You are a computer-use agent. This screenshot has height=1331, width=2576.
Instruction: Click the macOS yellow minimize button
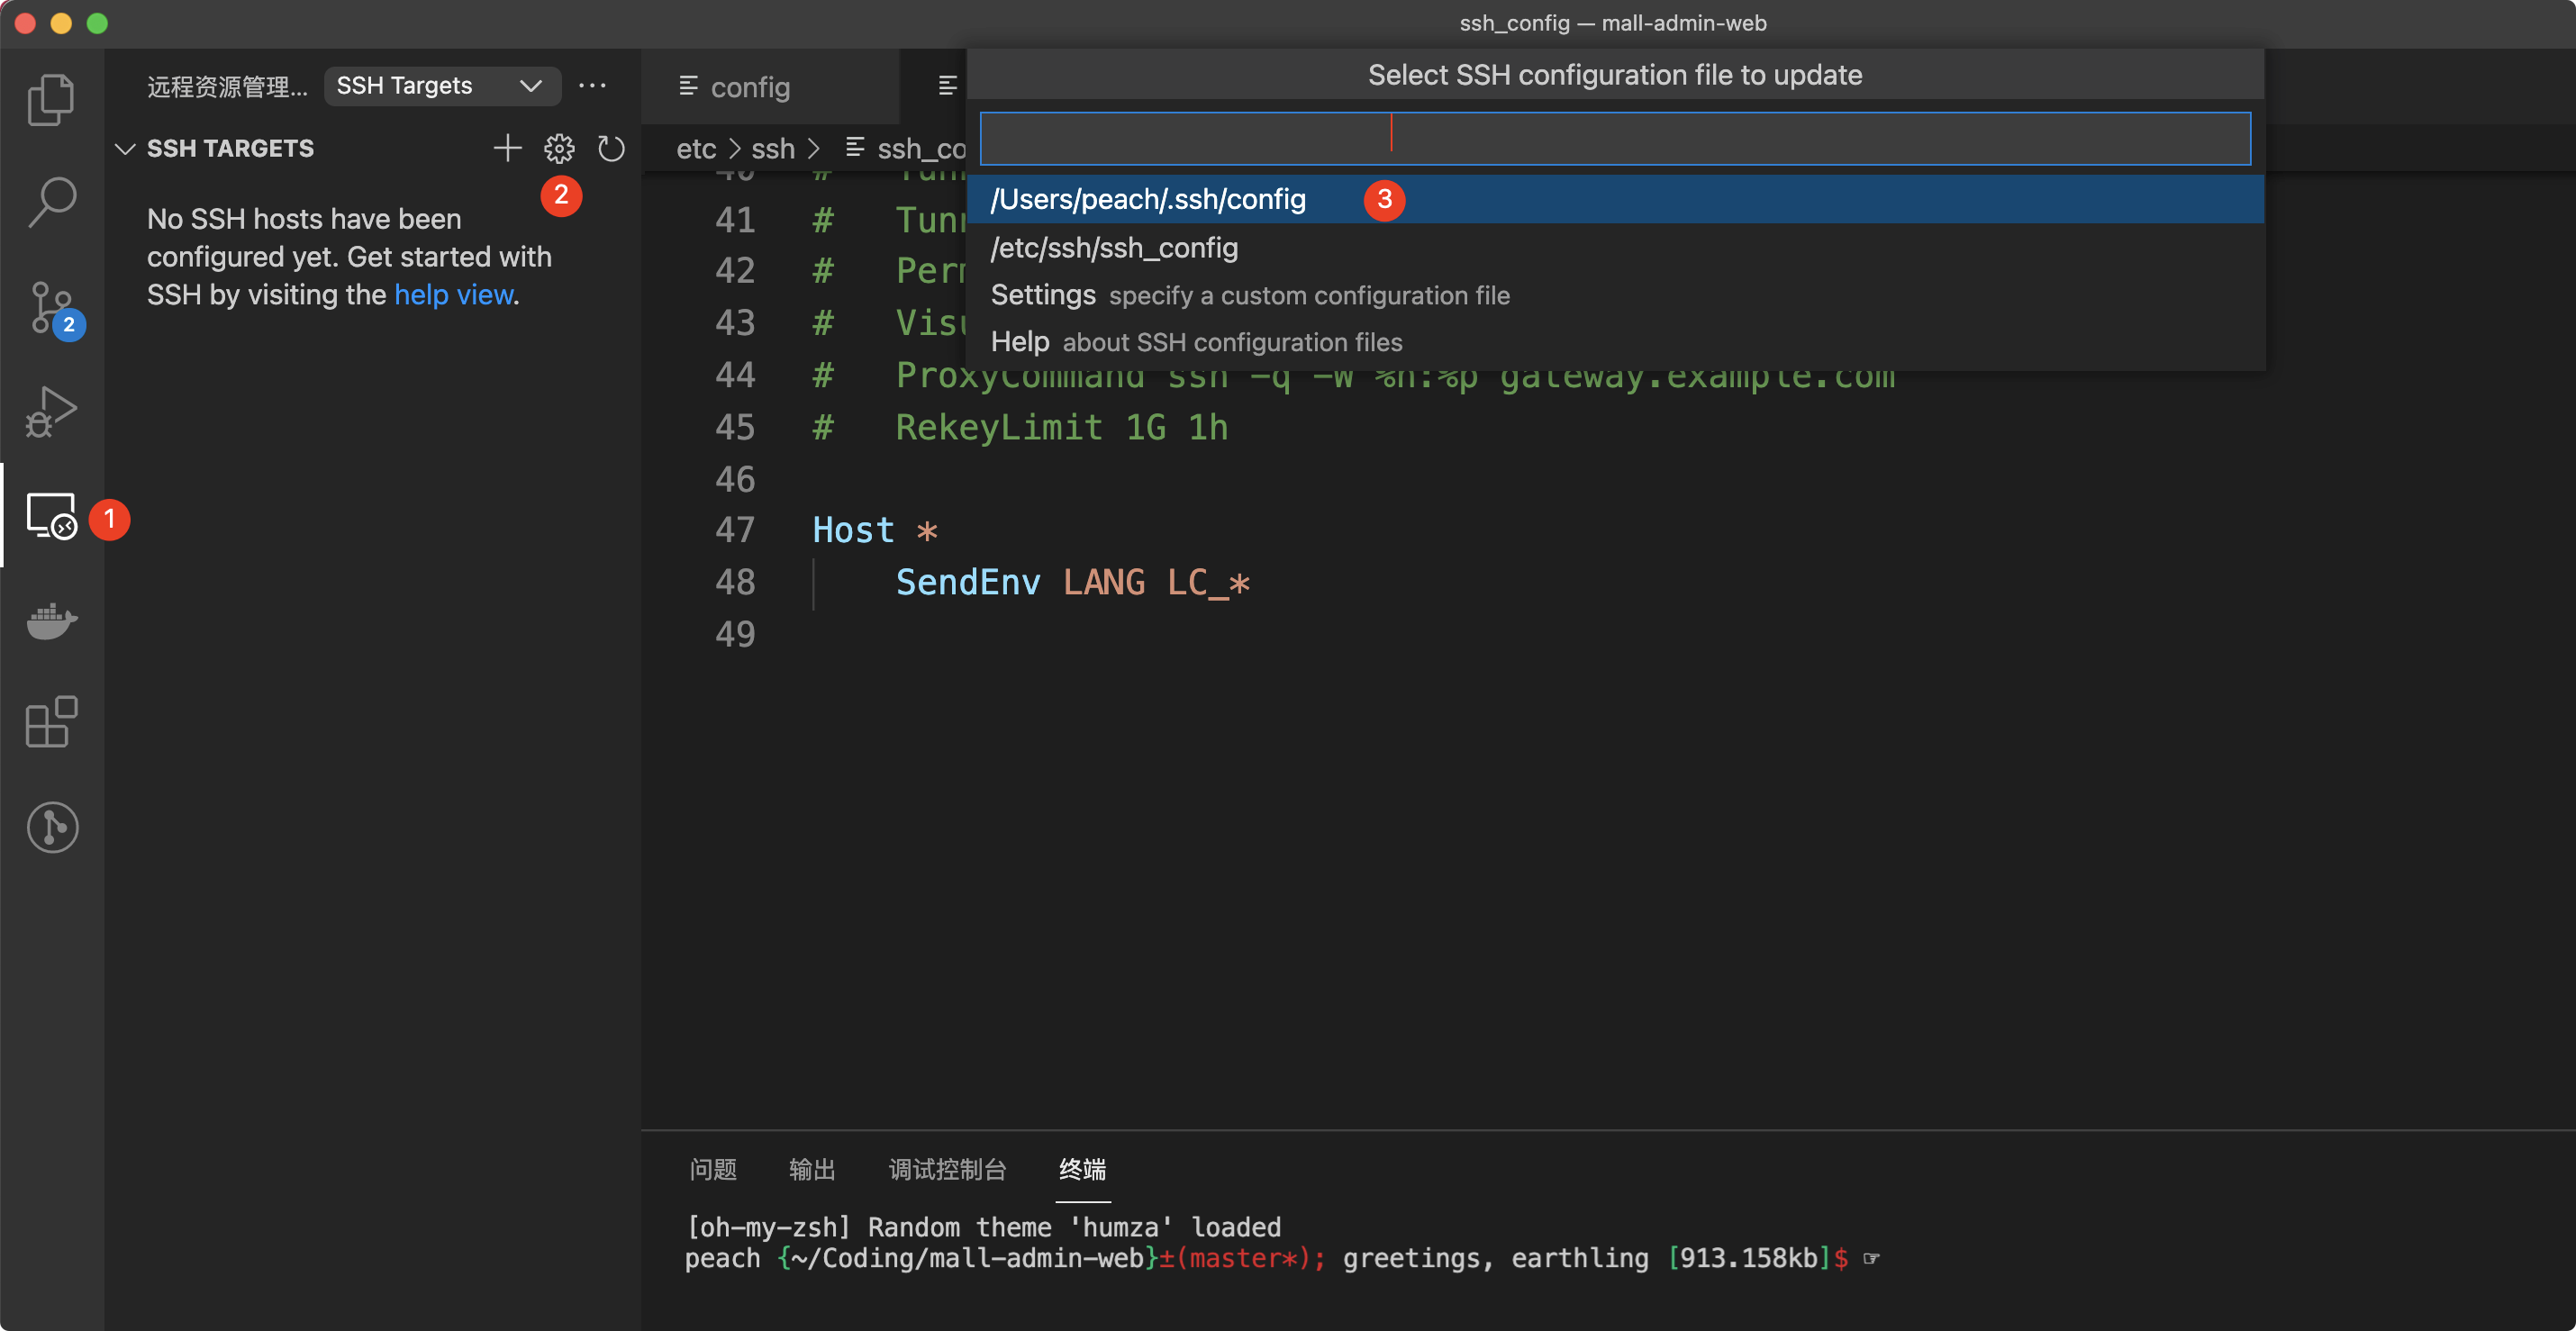[x=61, y=23]
